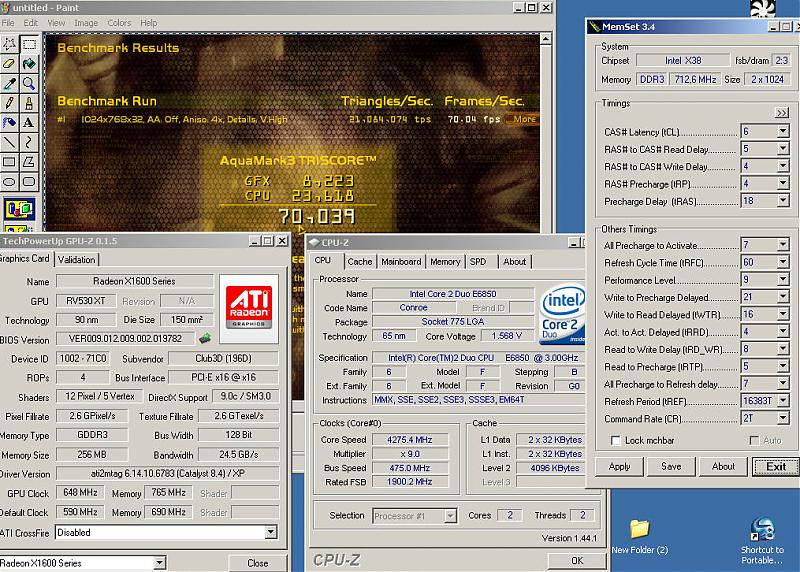This screenshot has width=800, height=572.
Task: Click OK in the CPU-Z window
Action: [577, 561]
